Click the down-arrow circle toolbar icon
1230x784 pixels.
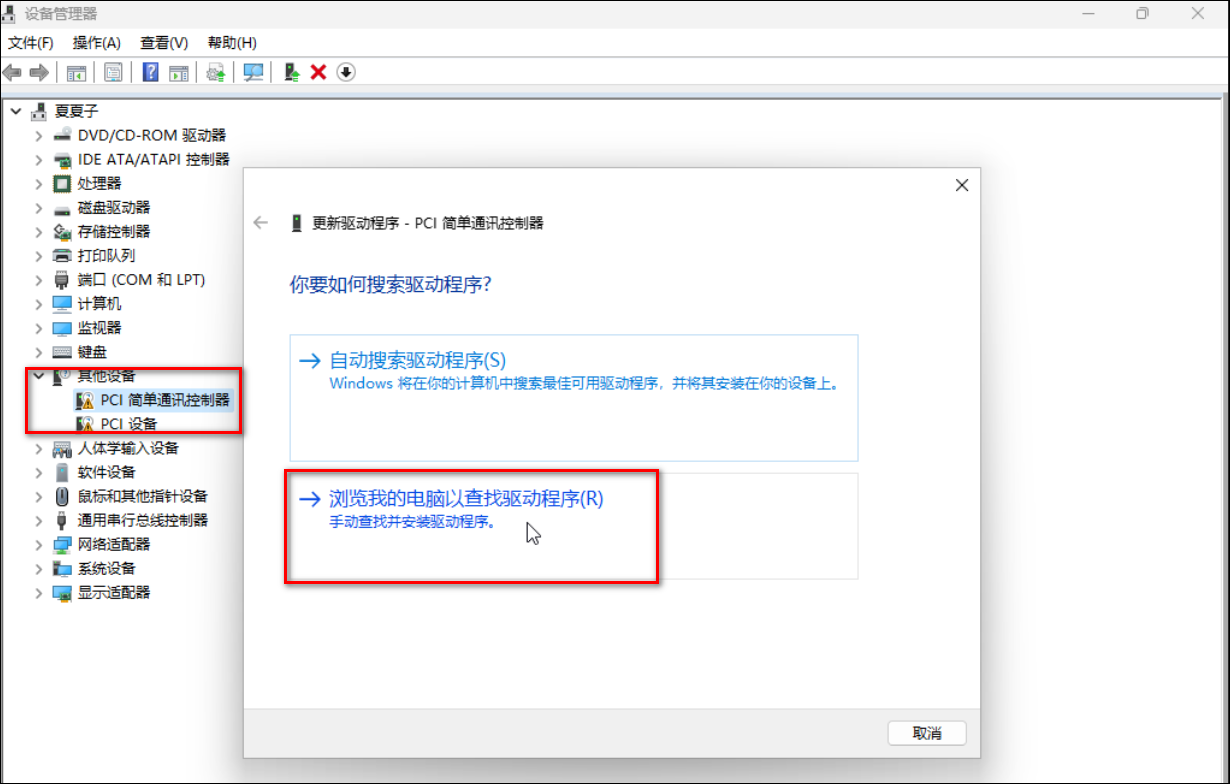tap(346, 72)
